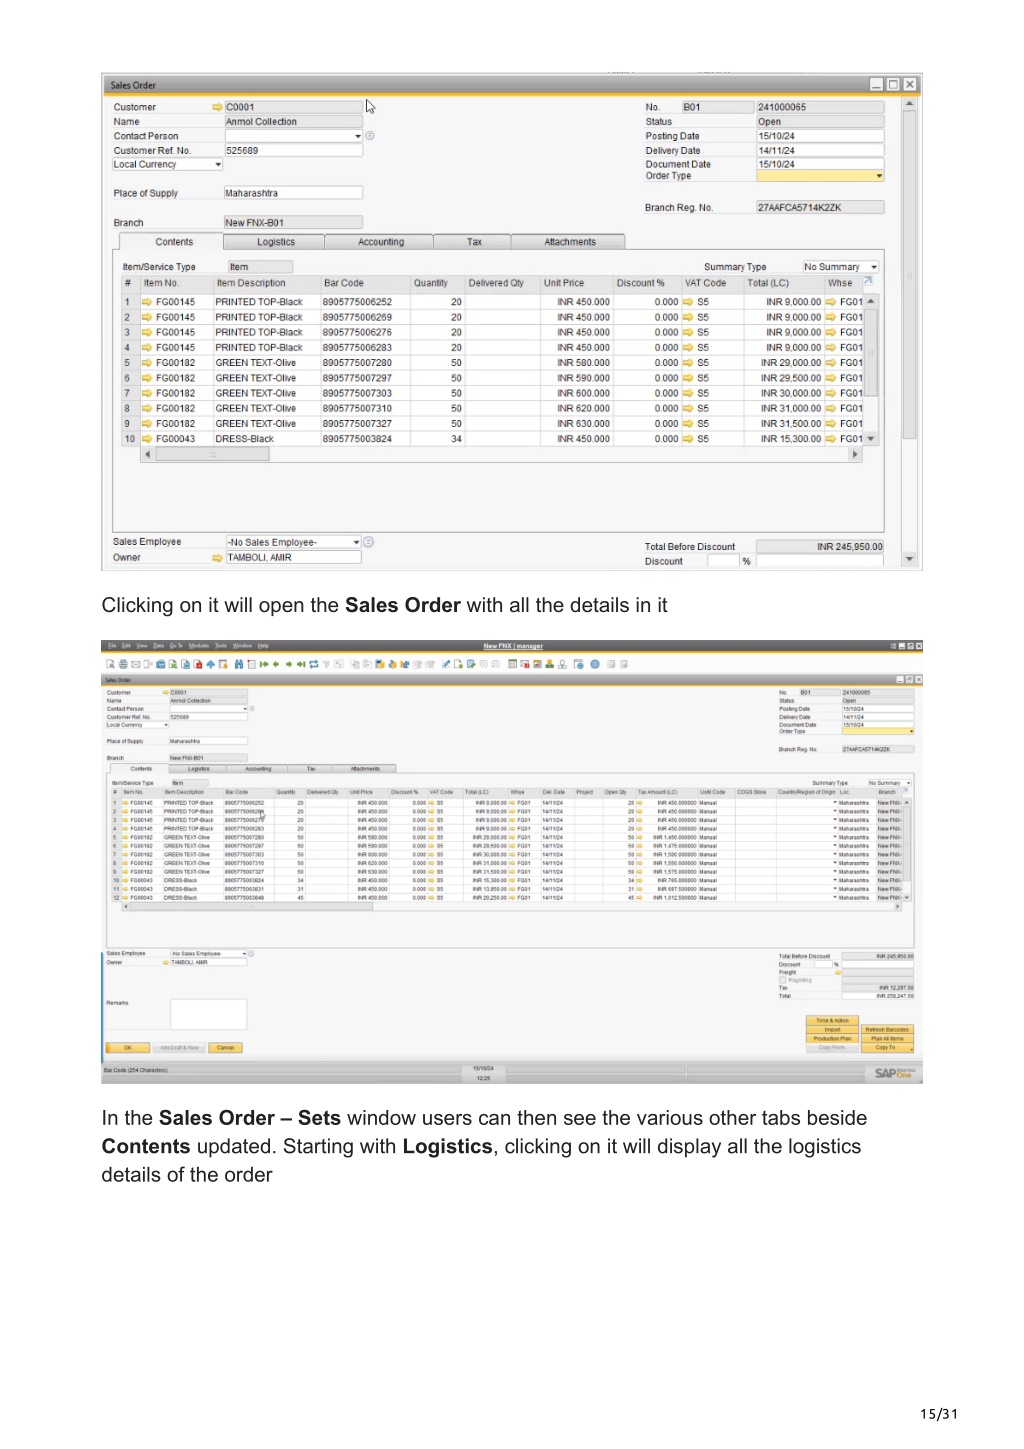Screen dimensions: 1024x1449
Task: Click Plan All Items button
Action: 887,1038
